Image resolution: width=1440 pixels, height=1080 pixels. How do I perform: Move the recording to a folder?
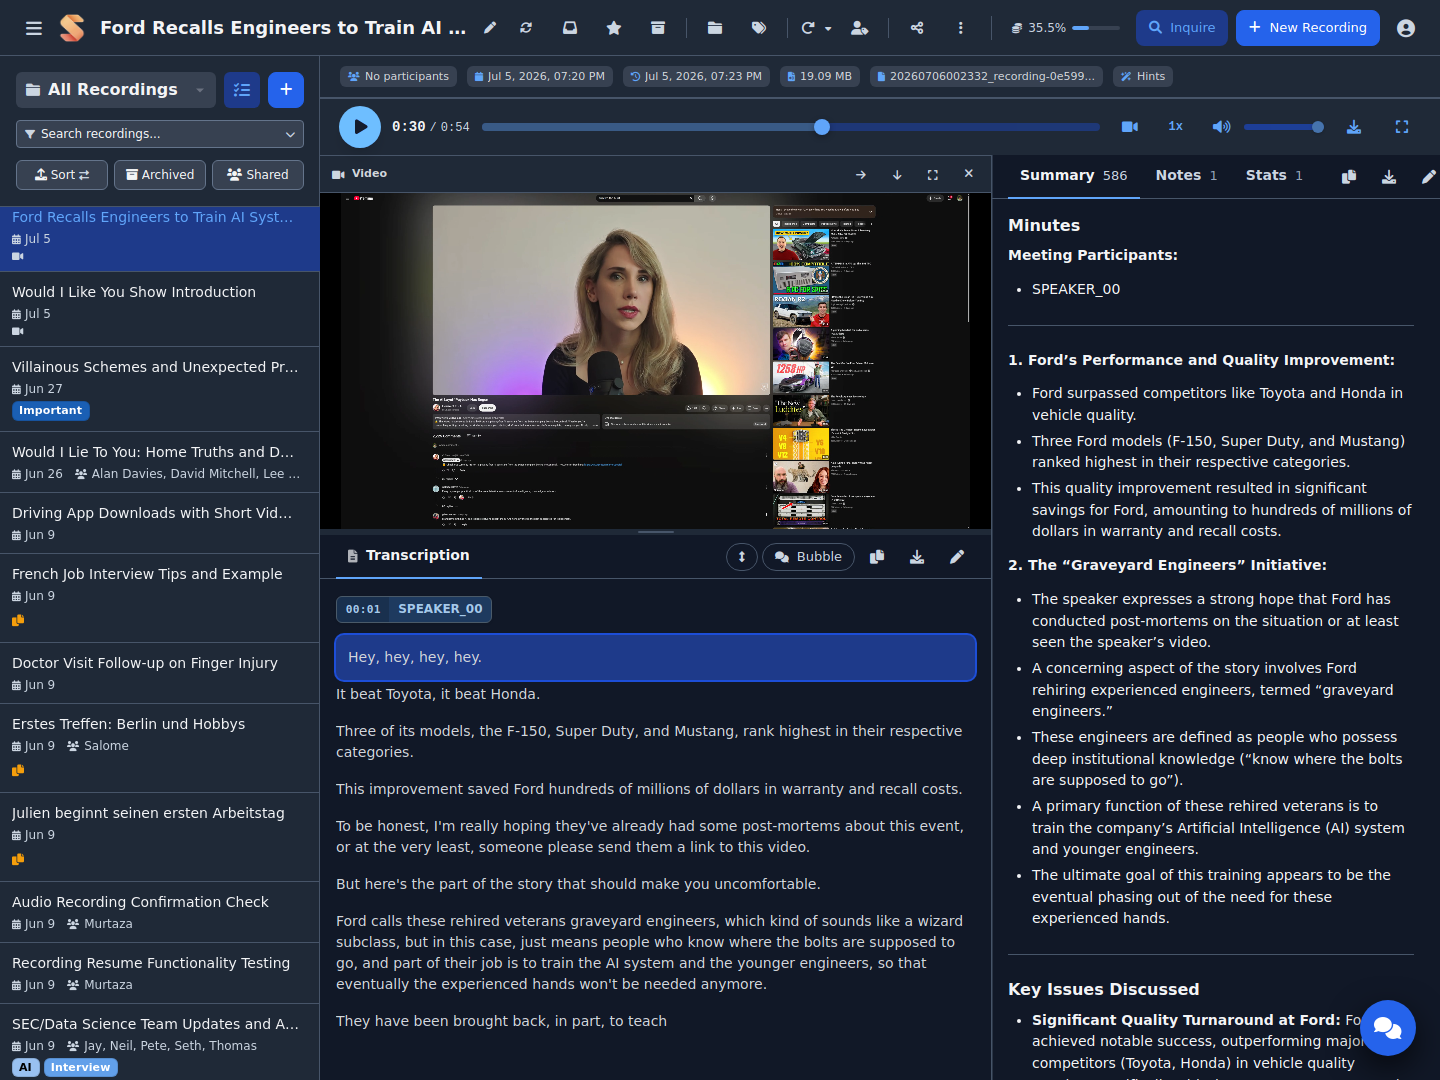715,28
